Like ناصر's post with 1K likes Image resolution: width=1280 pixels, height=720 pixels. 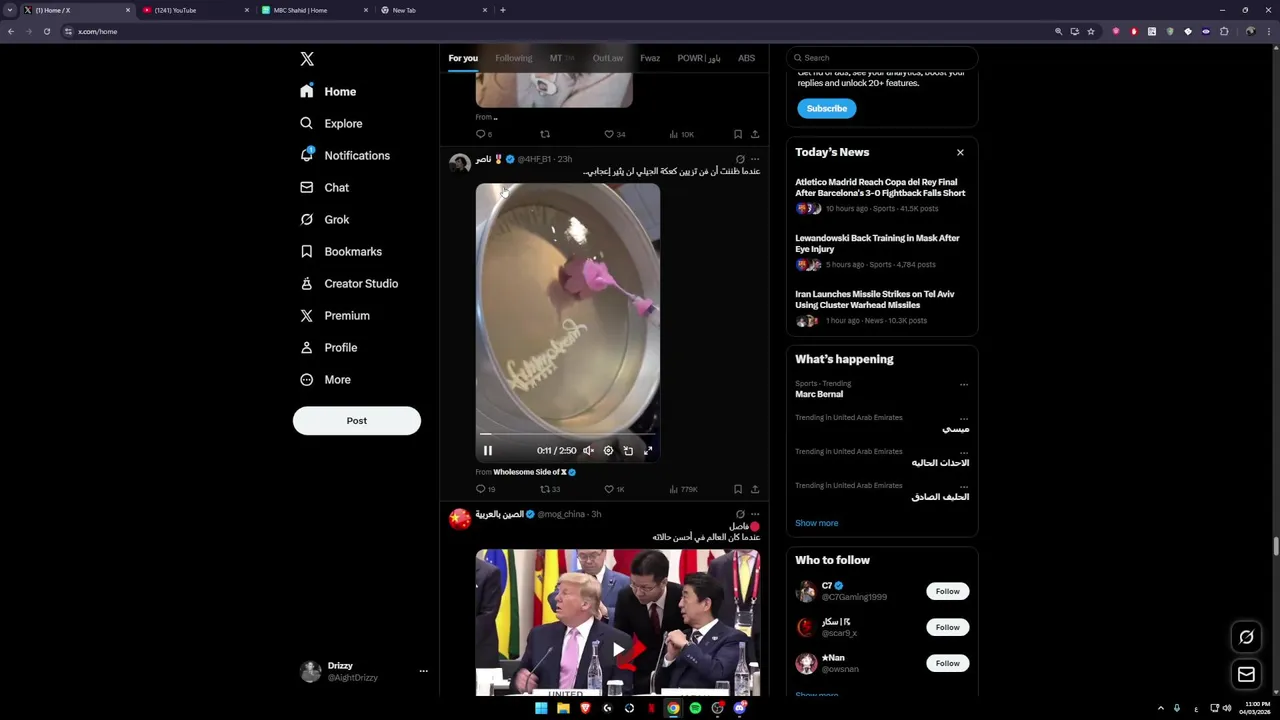pos(614,489)
